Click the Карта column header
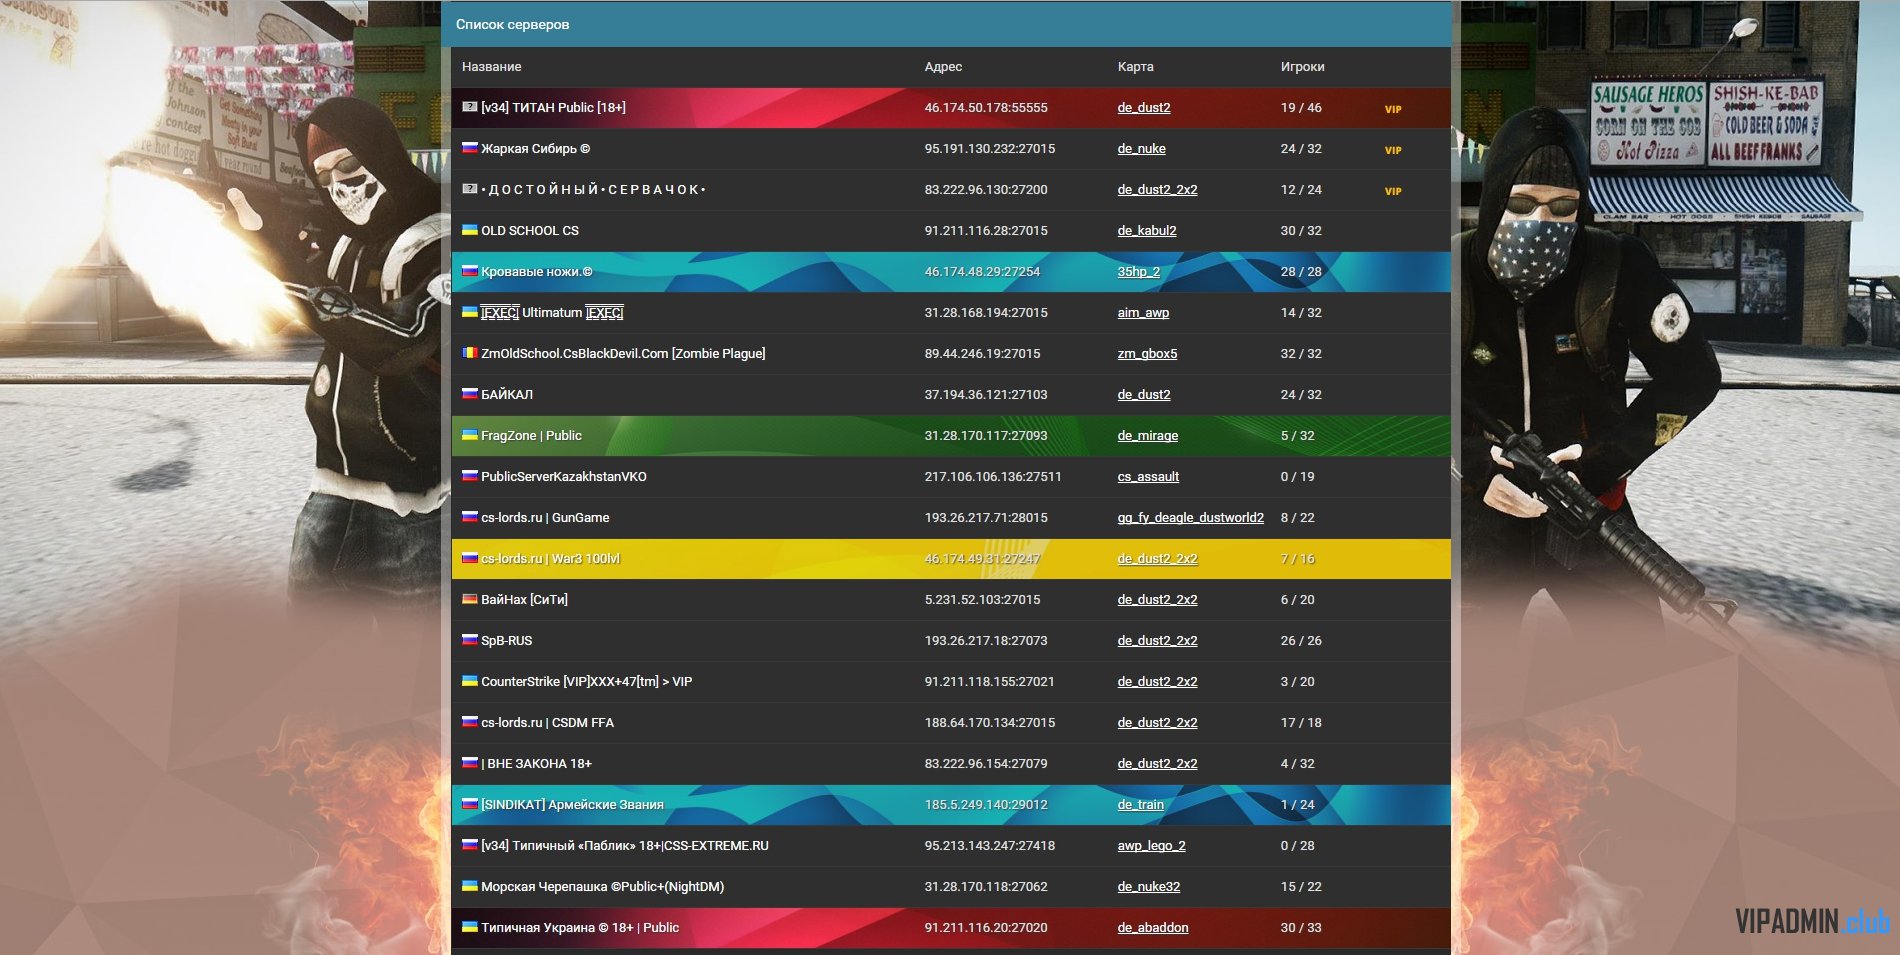This screenshot has height=955, width=1900. pos(1135,67)
